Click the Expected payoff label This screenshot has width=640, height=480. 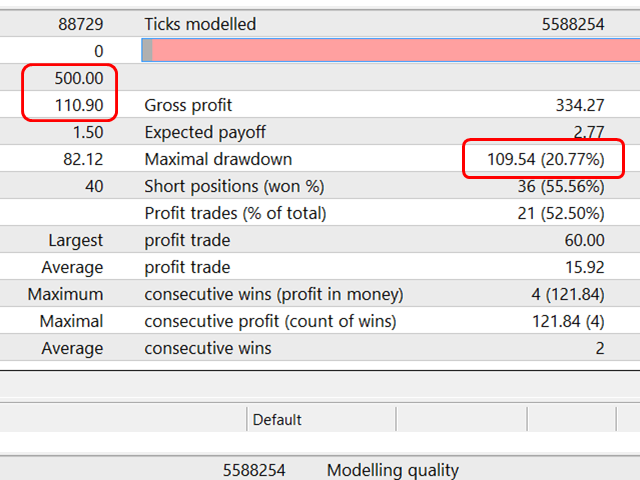[205, 132]
